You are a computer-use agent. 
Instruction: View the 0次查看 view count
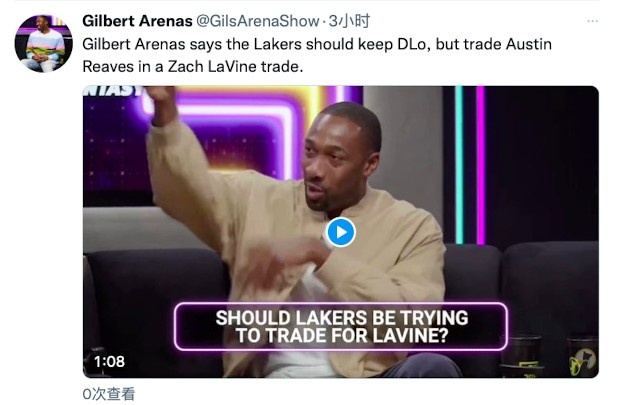pos(109,394)
